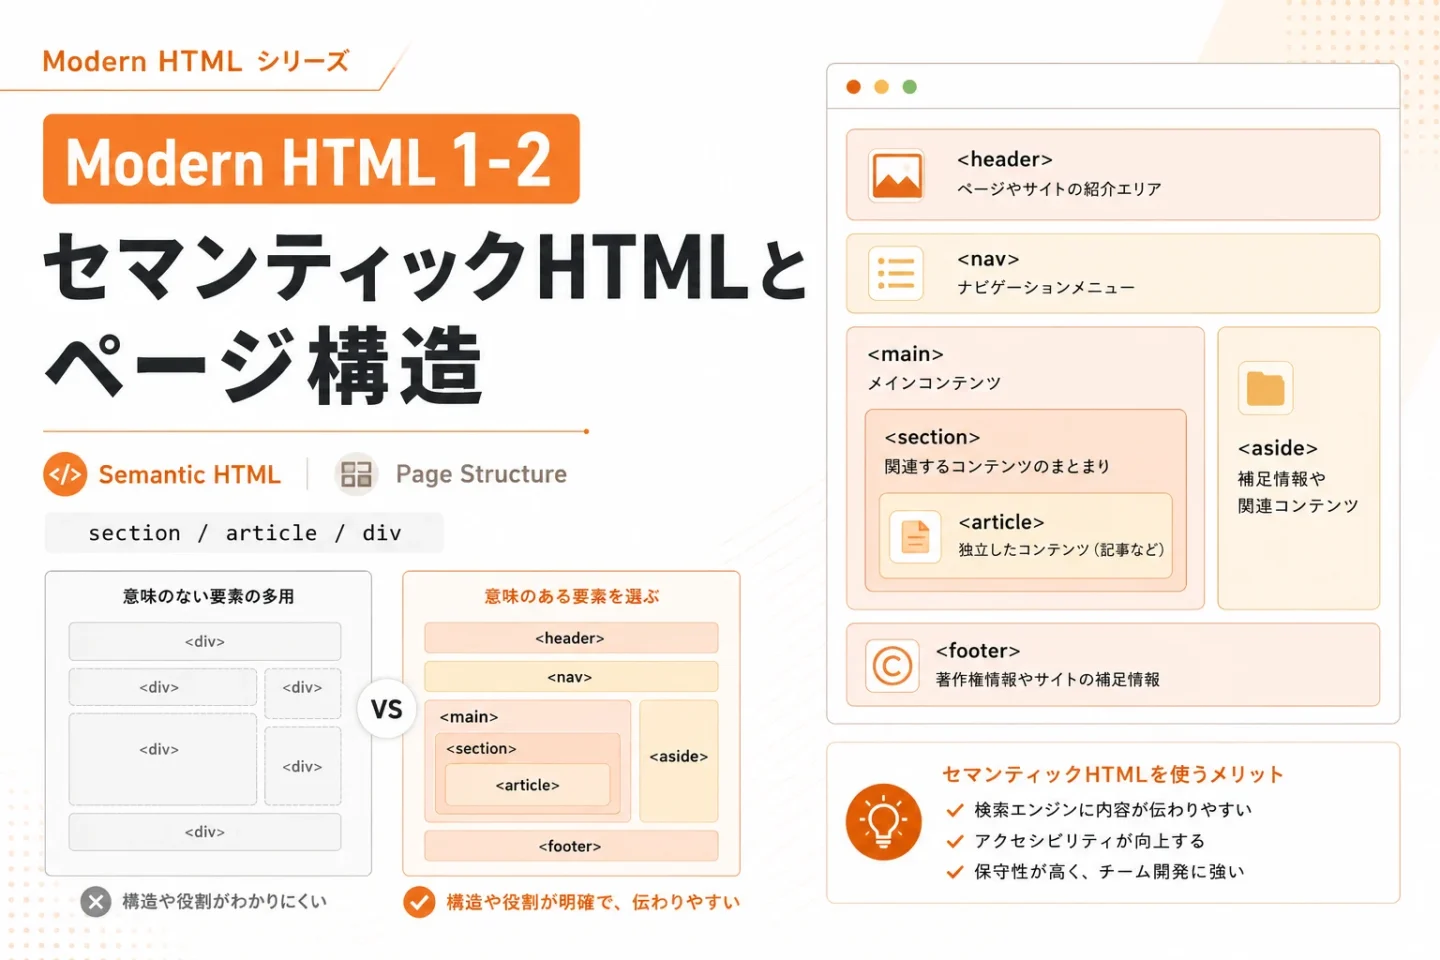Click the copyright icon beside <footer>
This screenshot has width=1440, height=960.
coord(892,665)
